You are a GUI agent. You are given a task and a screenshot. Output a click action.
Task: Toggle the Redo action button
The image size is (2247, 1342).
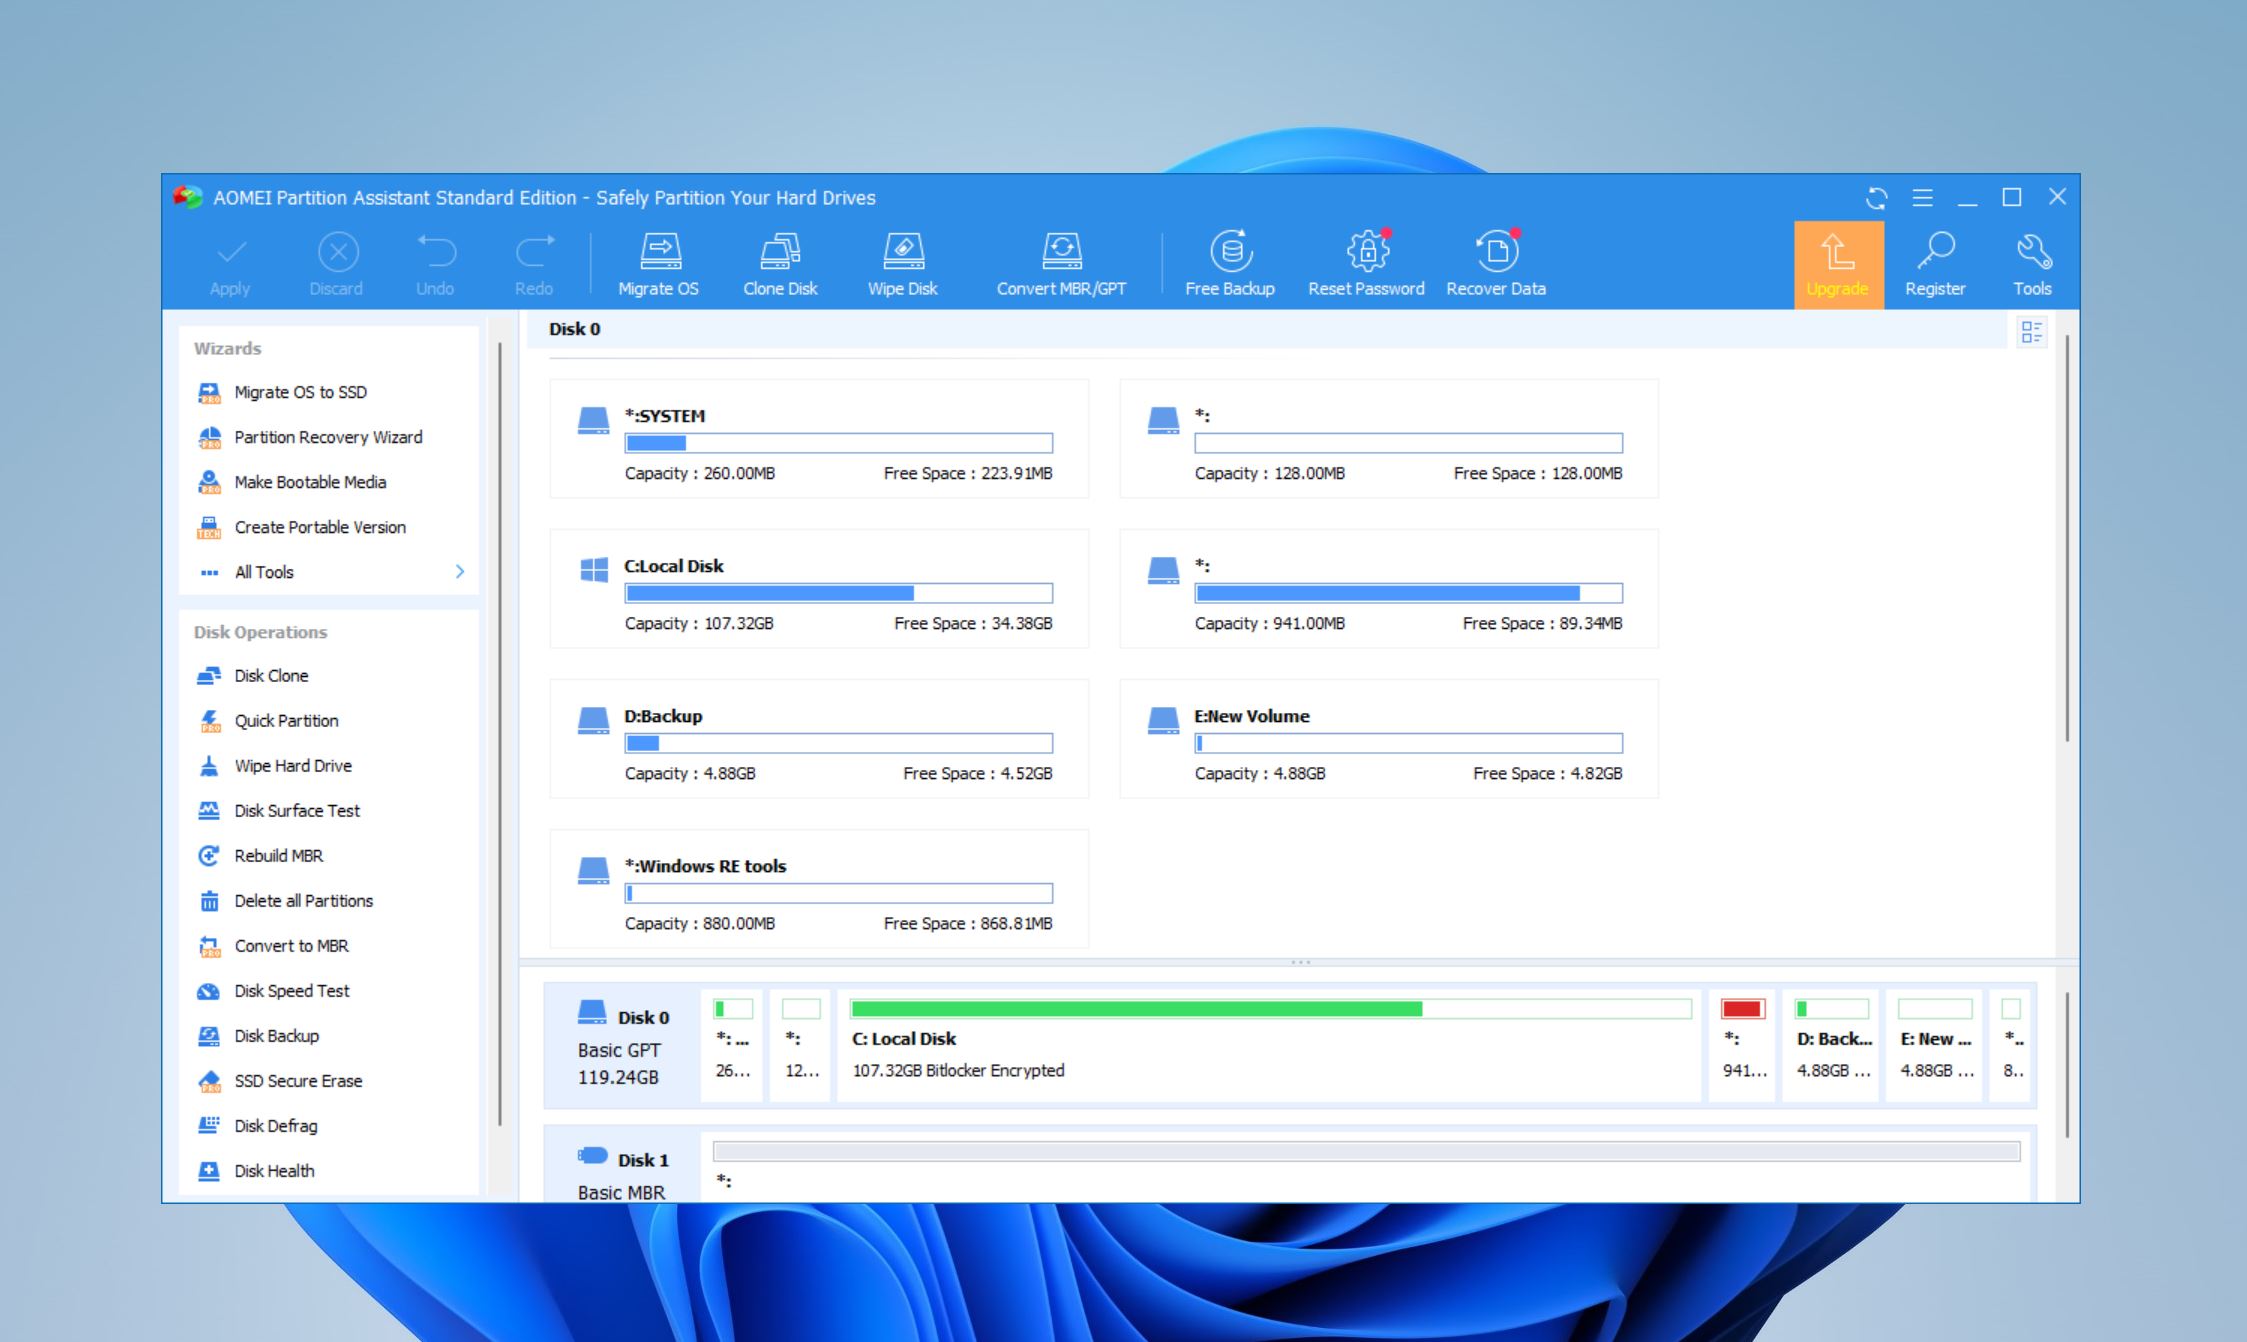535,262
